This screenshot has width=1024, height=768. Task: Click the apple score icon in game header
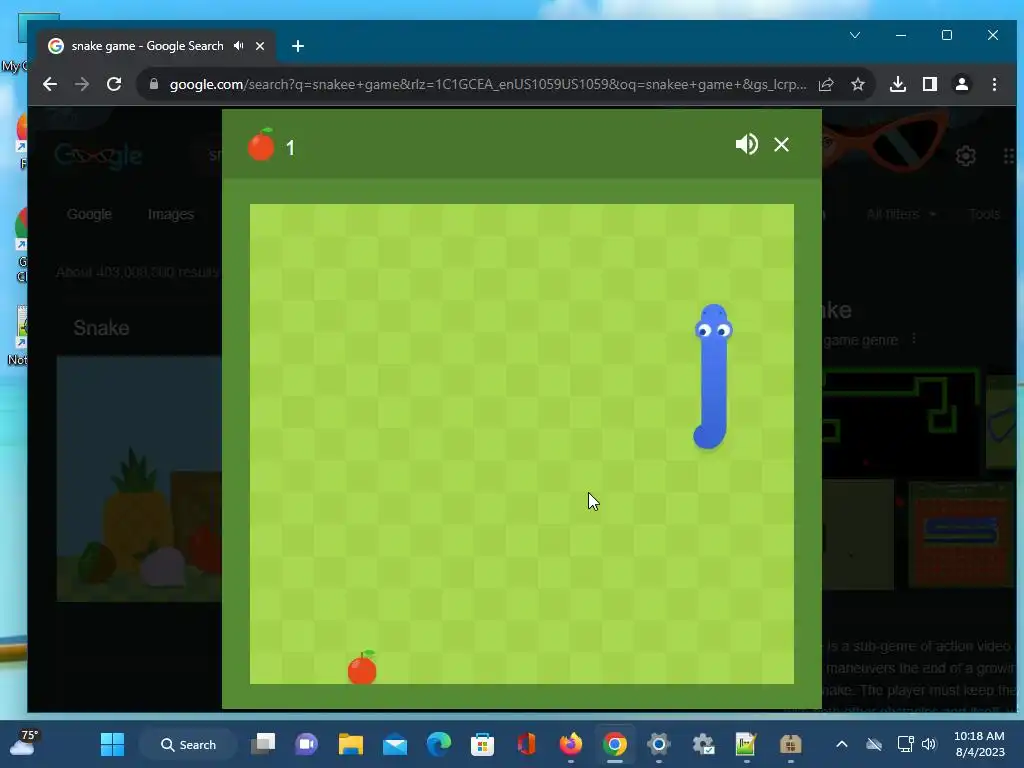pyautogui.click(x=261, y=144)
